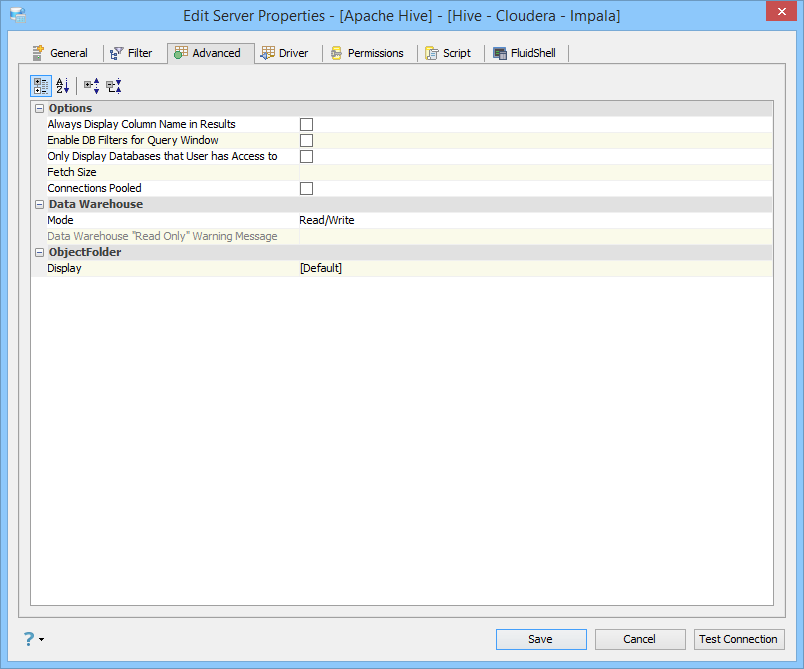
Task: Select the Categorized view toolbar icon
Action: (41, 86)
